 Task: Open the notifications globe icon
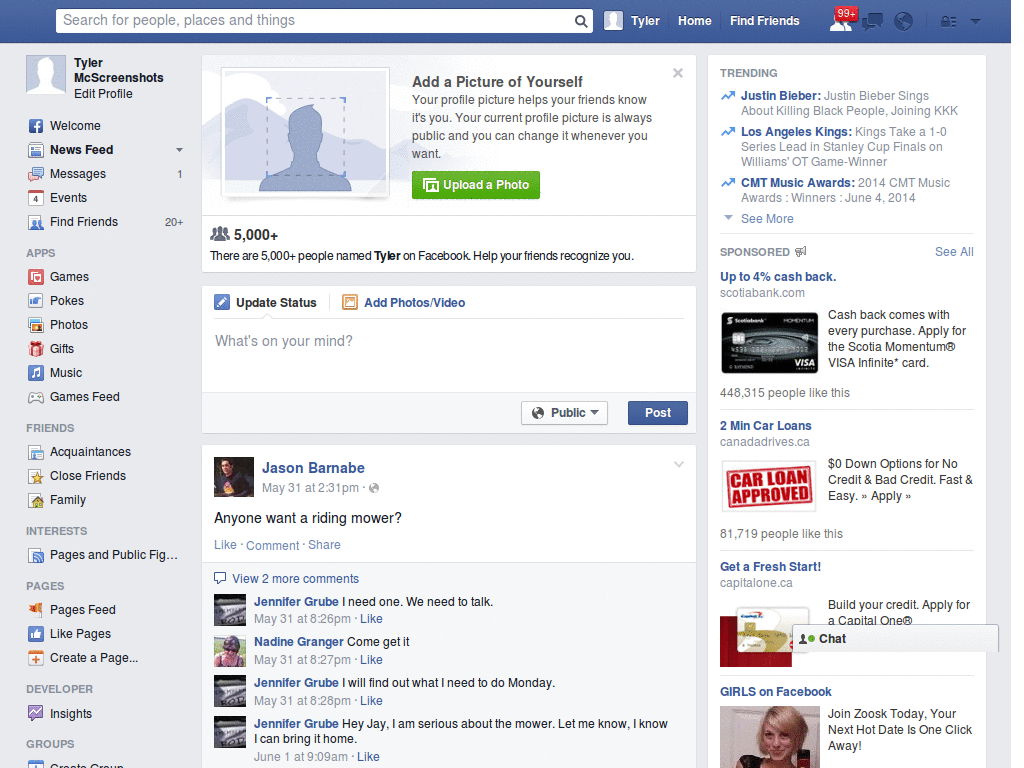(903, 22)
